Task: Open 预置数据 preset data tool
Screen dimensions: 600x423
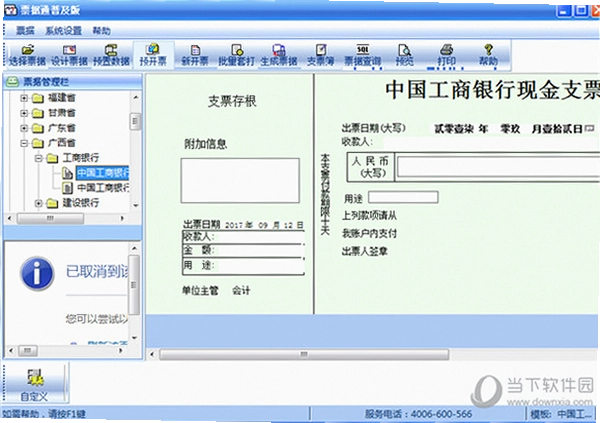Action: point(111,56)
